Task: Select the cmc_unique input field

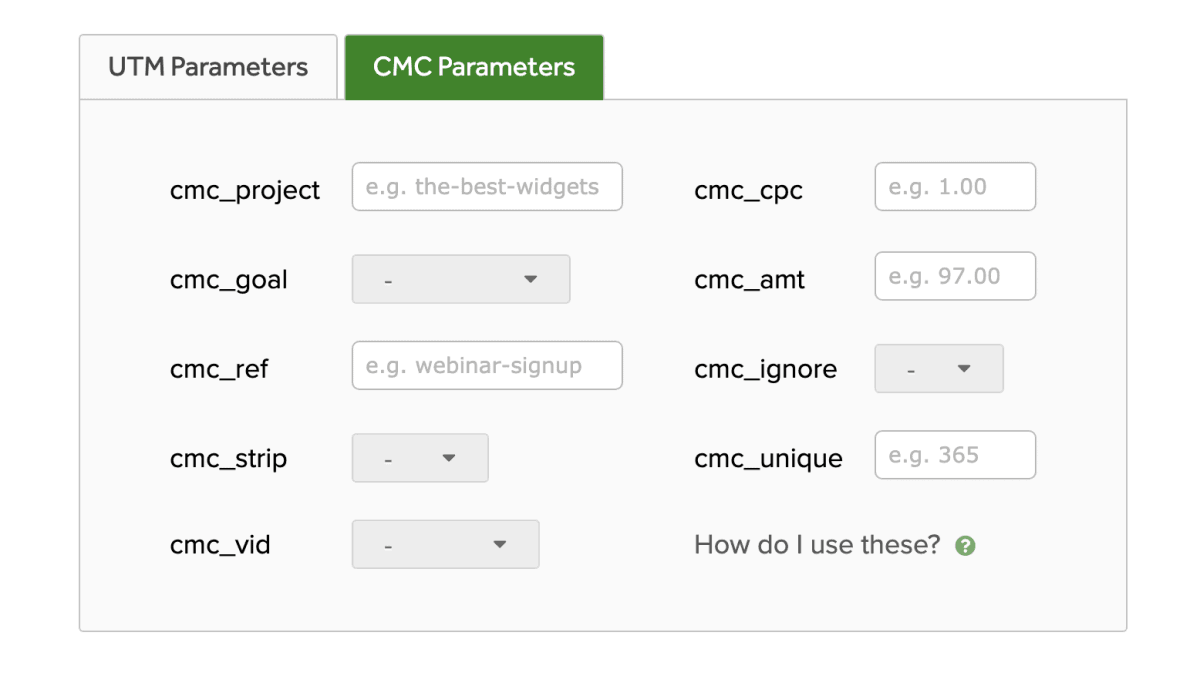Action: [955, 456]
